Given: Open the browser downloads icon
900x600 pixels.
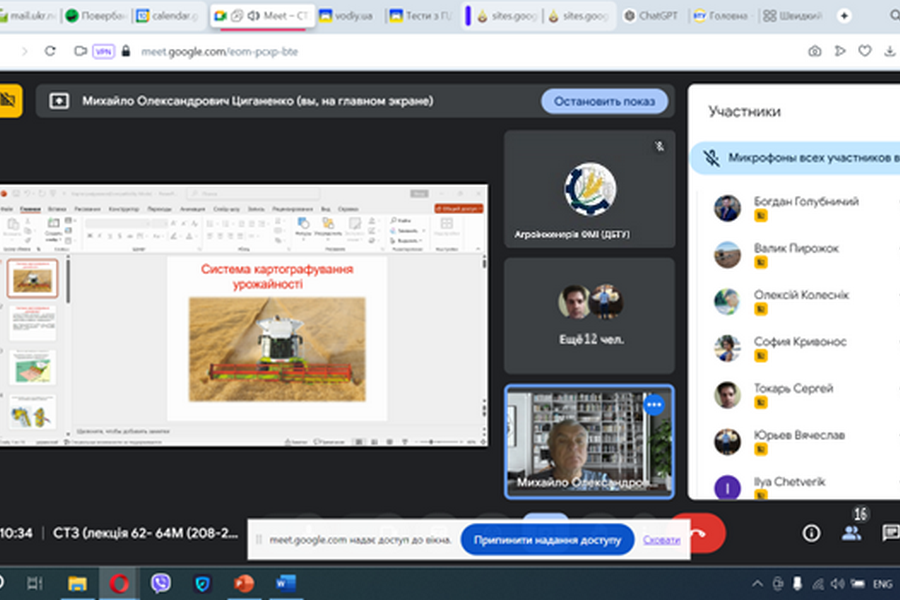Looking at the screenshot, I should coord(890,51).
